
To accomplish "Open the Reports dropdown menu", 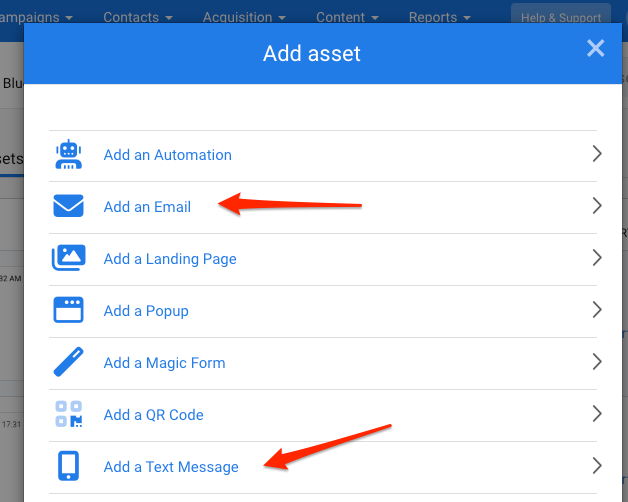I will tap(439, 17).
